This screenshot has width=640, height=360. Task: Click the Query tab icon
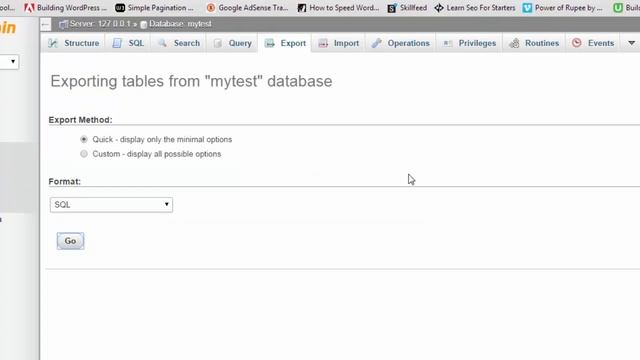point(218,43)
